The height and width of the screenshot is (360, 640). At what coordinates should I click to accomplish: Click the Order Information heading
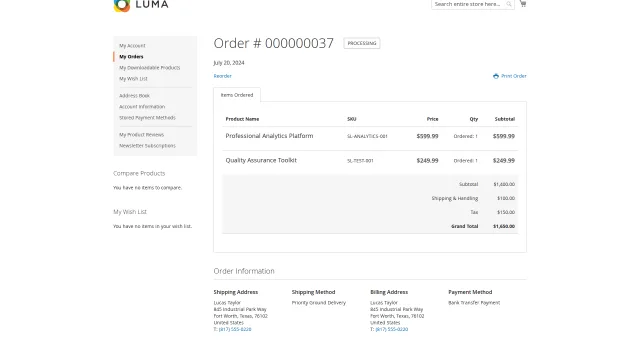(x=244, y=271)
